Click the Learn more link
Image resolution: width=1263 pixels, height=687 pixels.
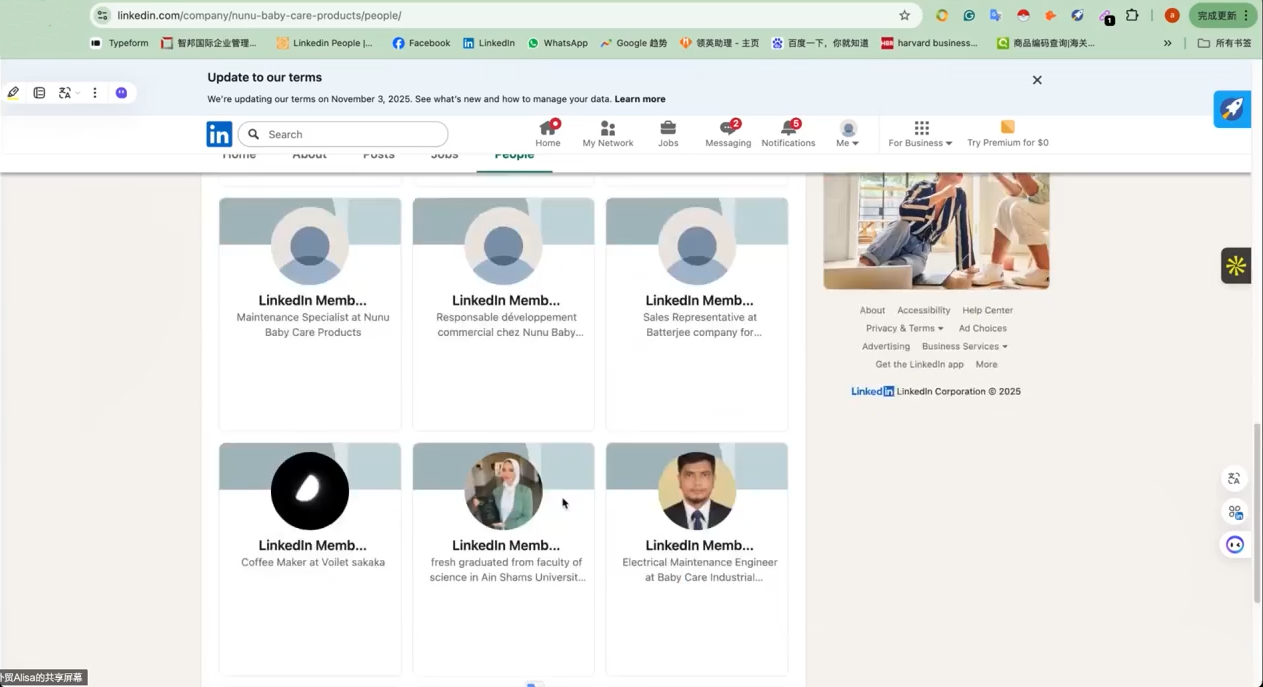point(640,99)
